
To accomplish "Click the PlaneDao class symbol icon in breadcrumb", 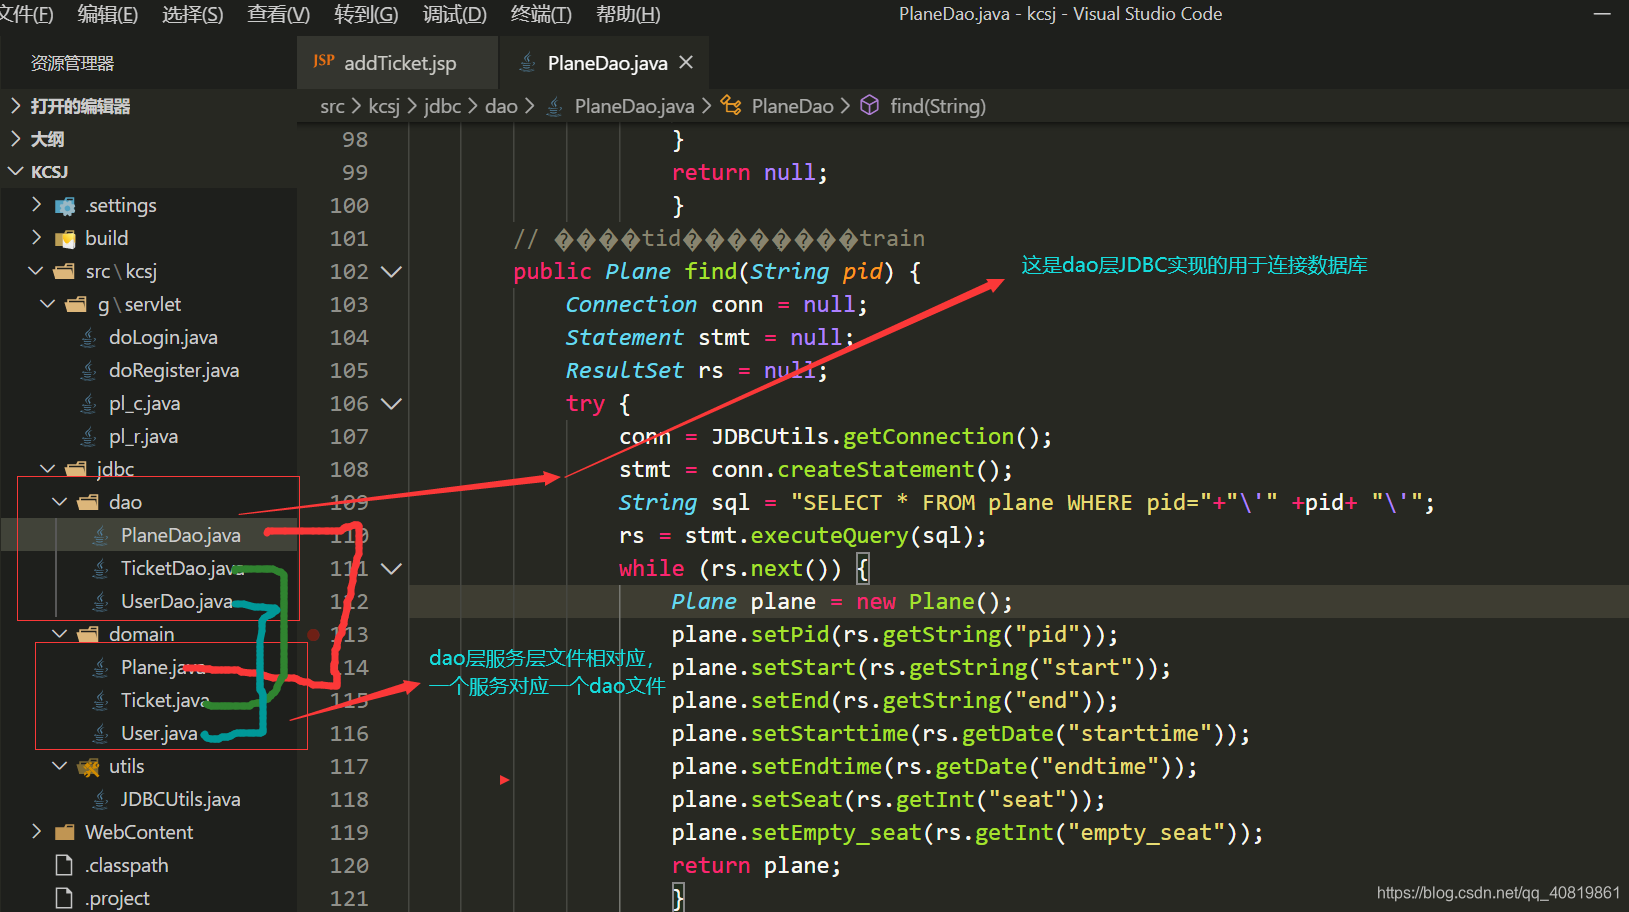I will pos(731,106).
